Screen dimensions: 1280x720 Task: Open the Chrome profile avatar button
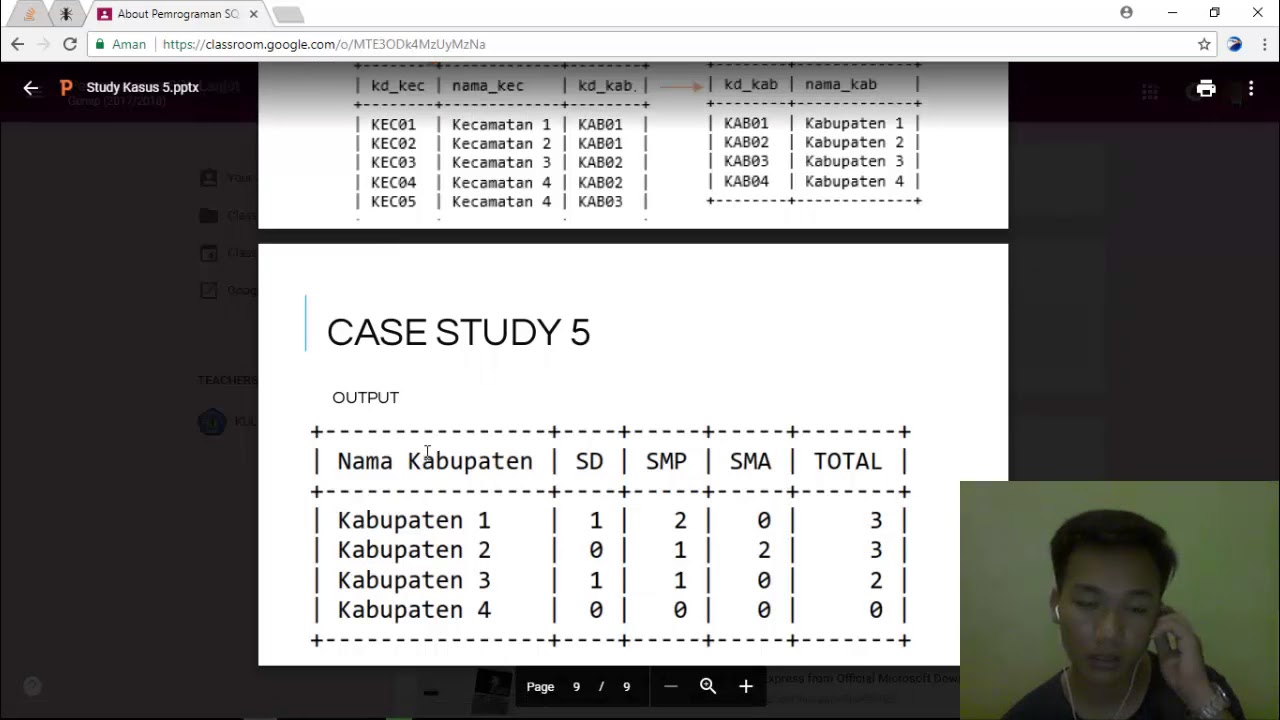[1127, 13]
